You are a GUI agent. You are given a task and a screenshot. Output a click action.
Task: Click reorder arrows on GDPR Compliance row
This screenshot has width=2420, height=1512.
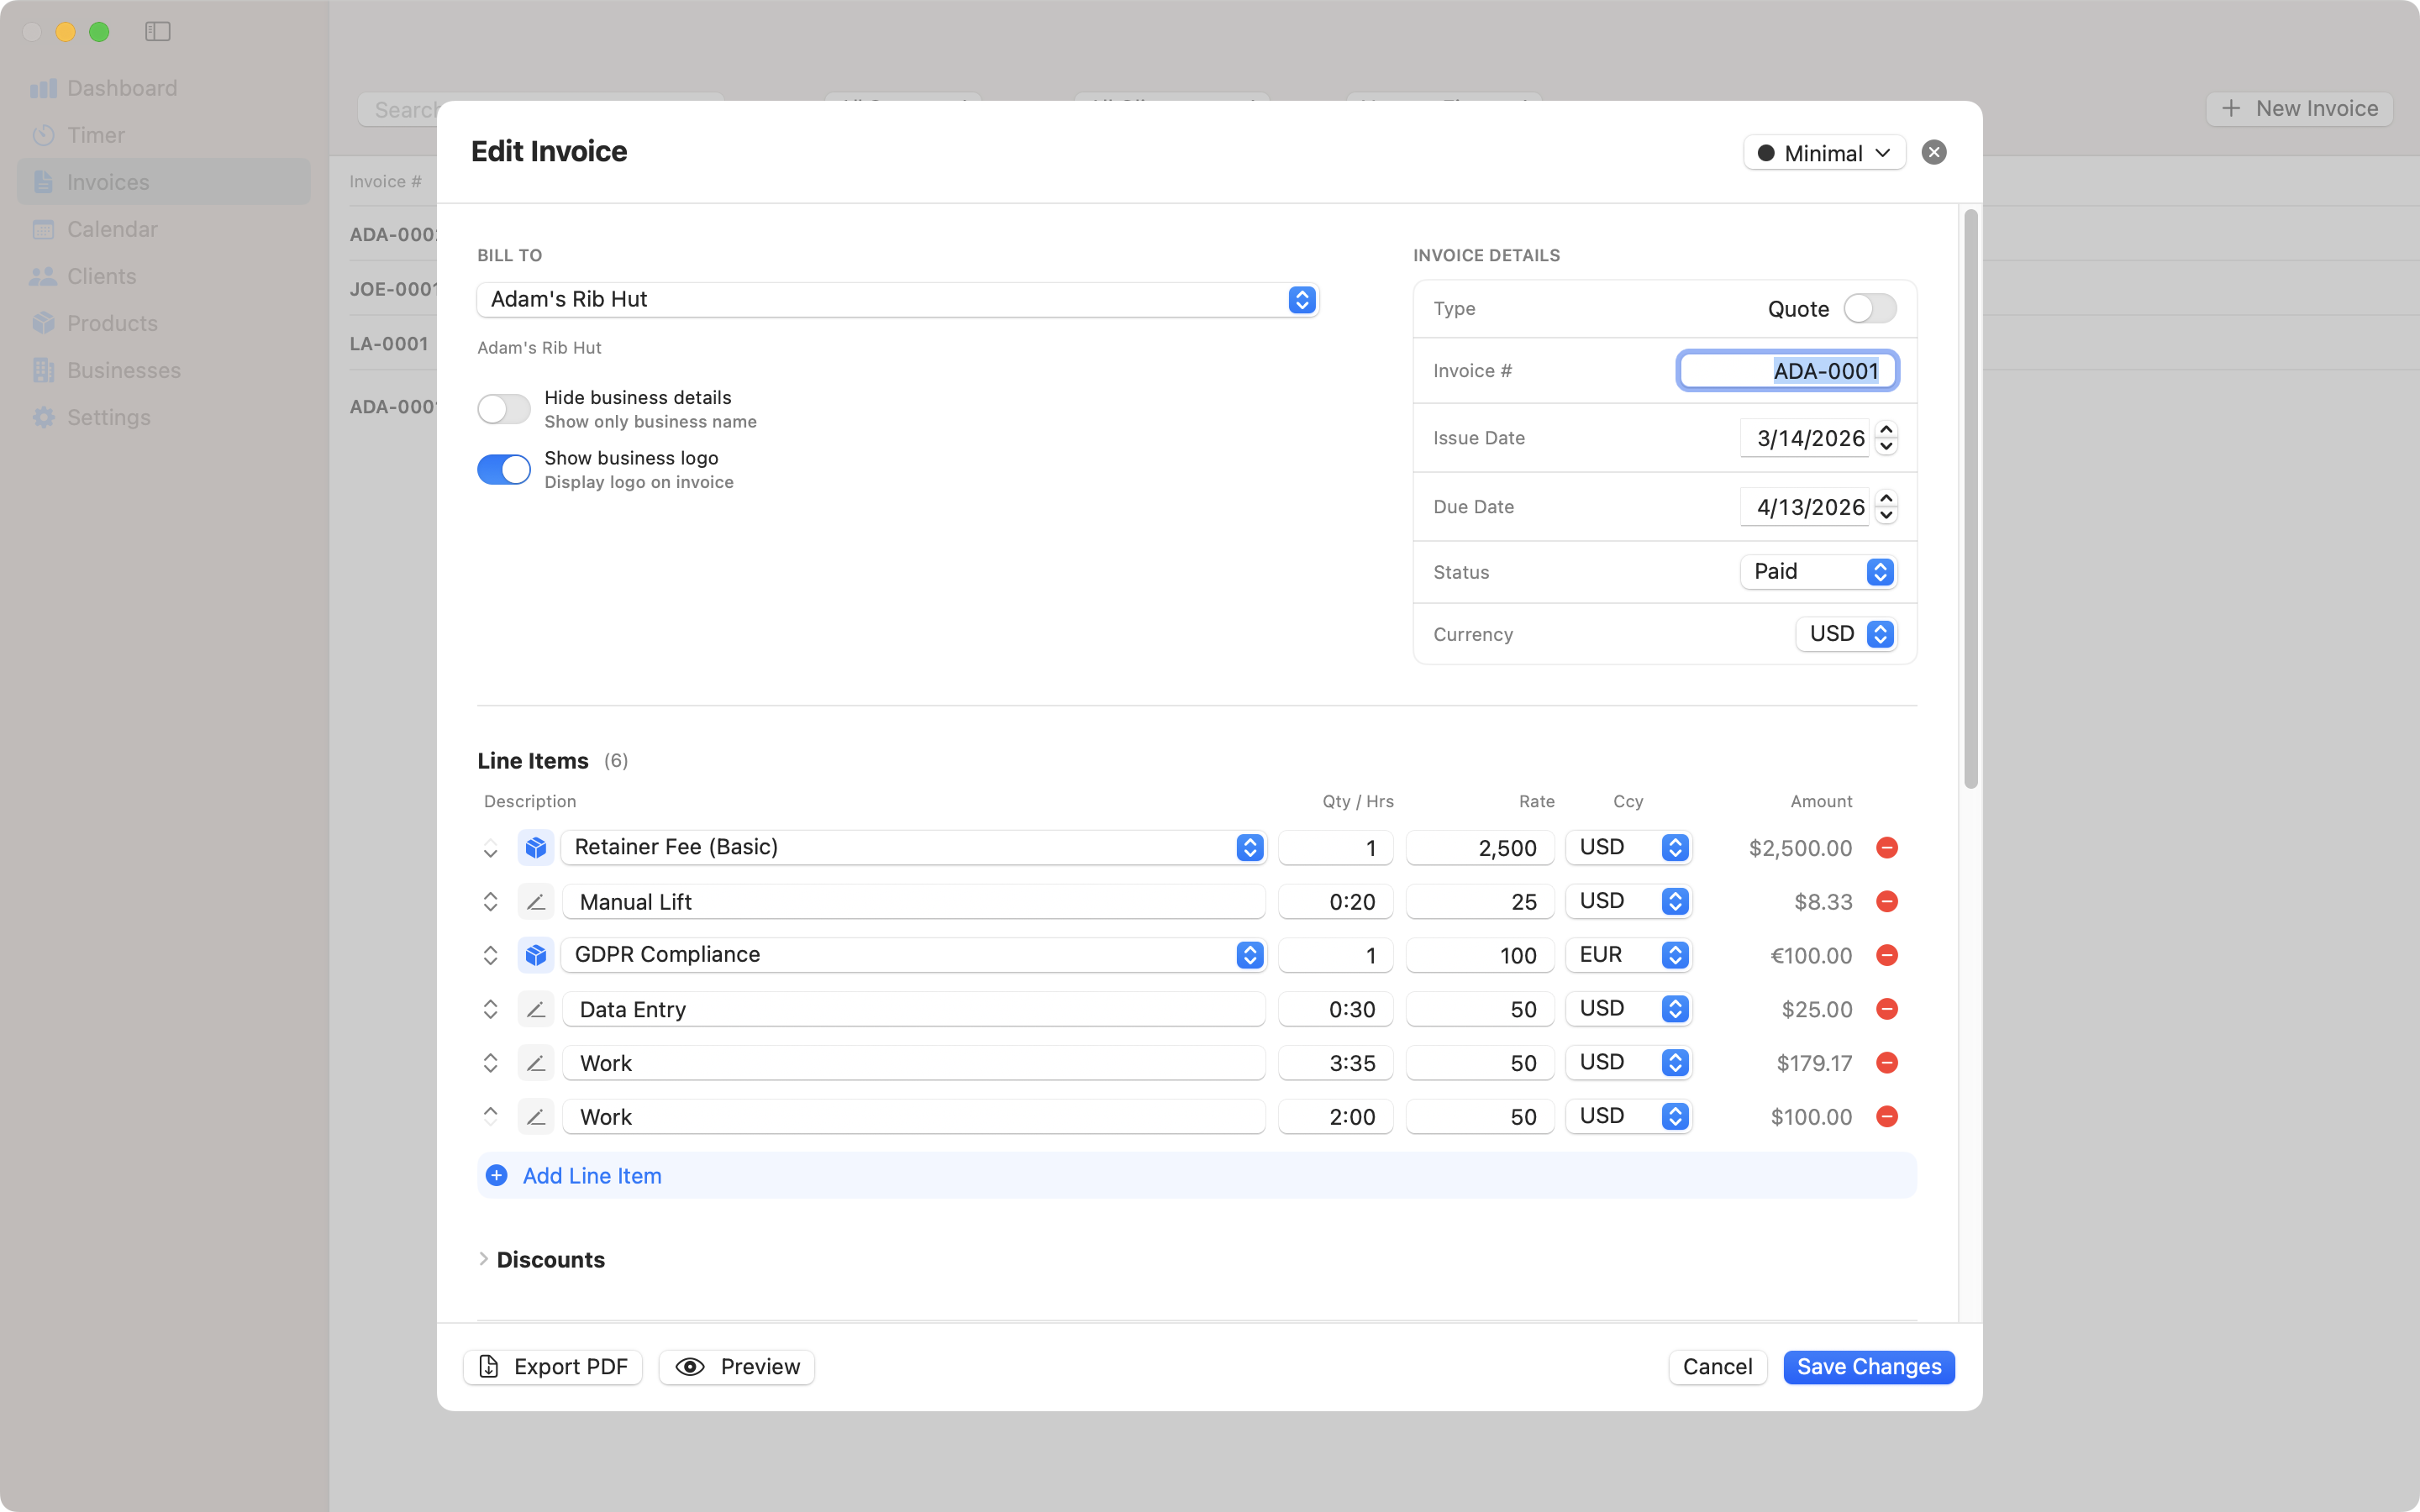tap(490, 955)
